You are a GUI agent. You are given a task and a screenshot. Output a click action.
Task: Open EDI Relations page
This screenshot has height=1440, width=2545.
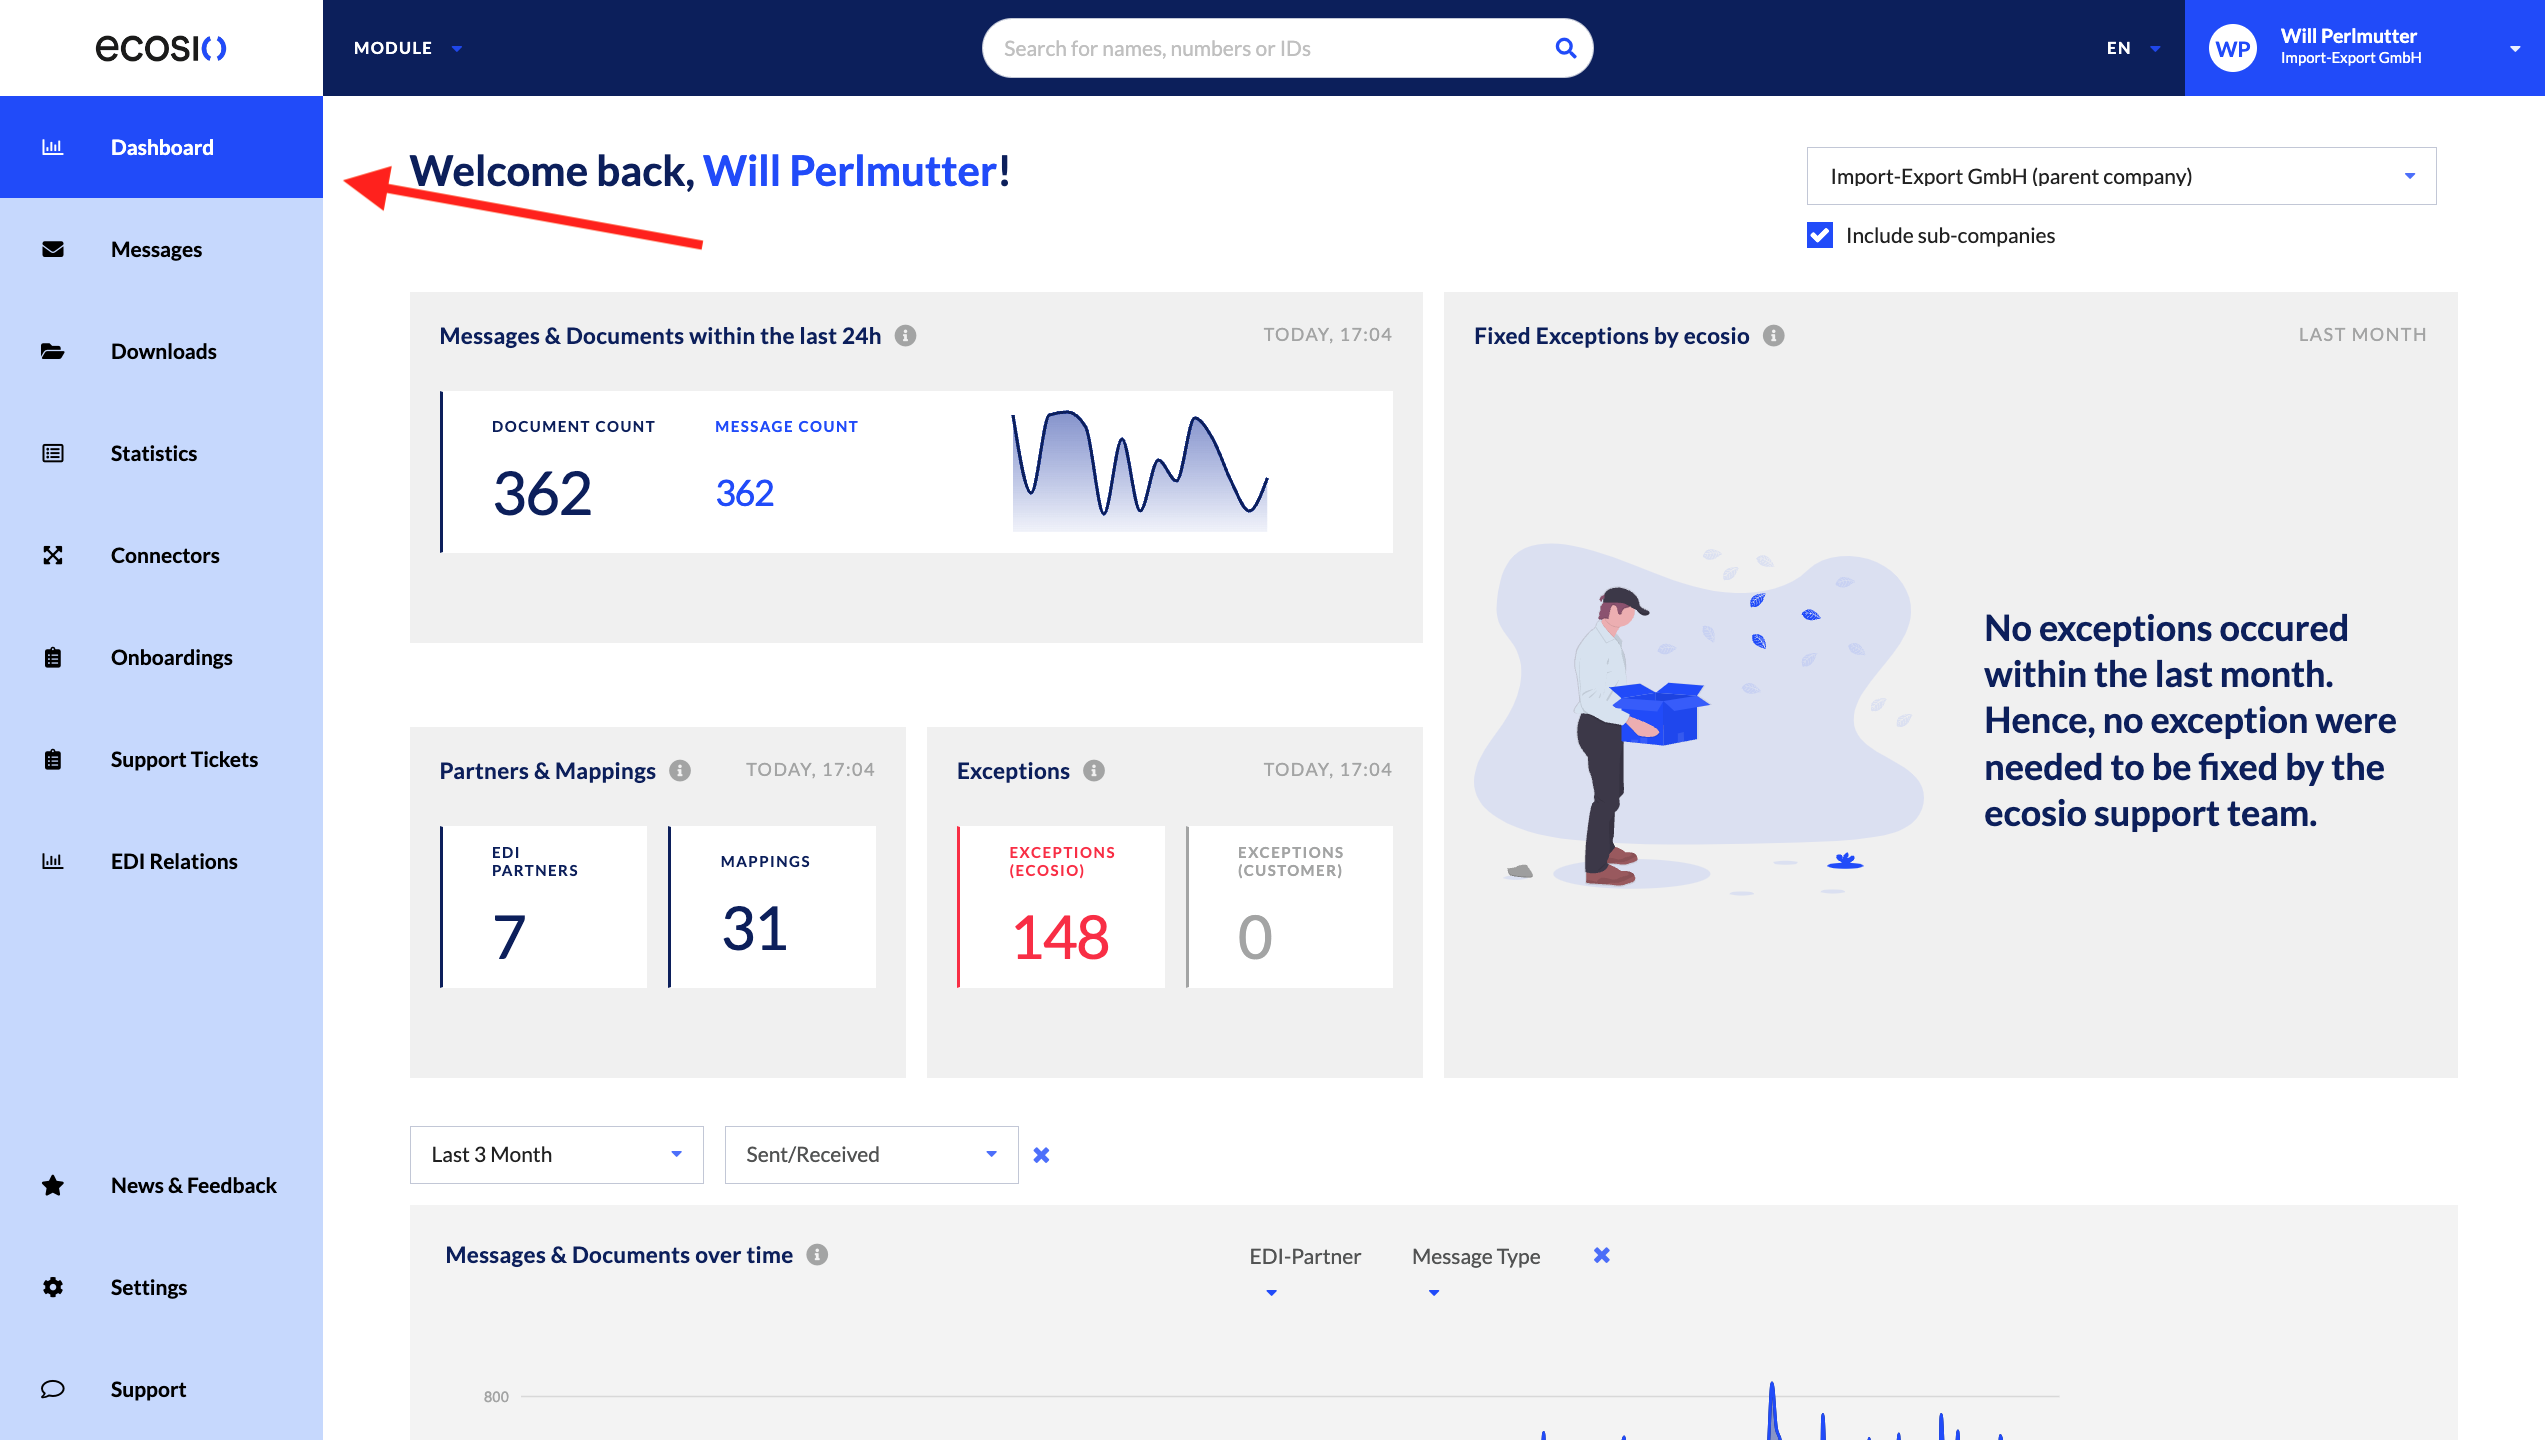(161, 861)
